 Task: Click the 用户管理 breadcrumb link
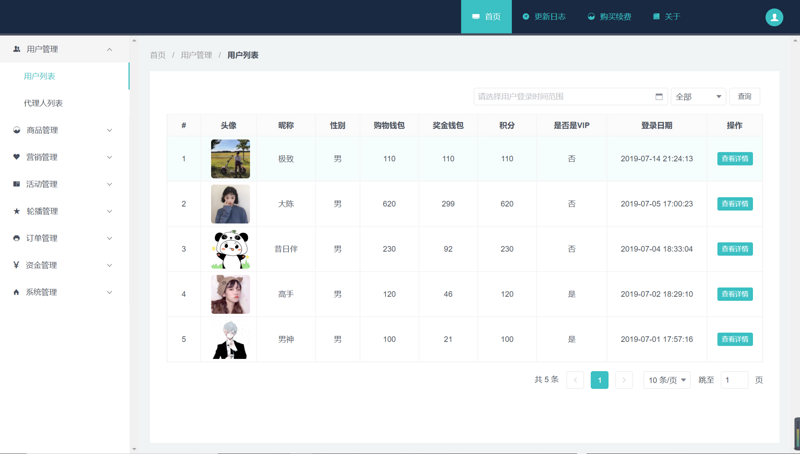coord(196,55)
